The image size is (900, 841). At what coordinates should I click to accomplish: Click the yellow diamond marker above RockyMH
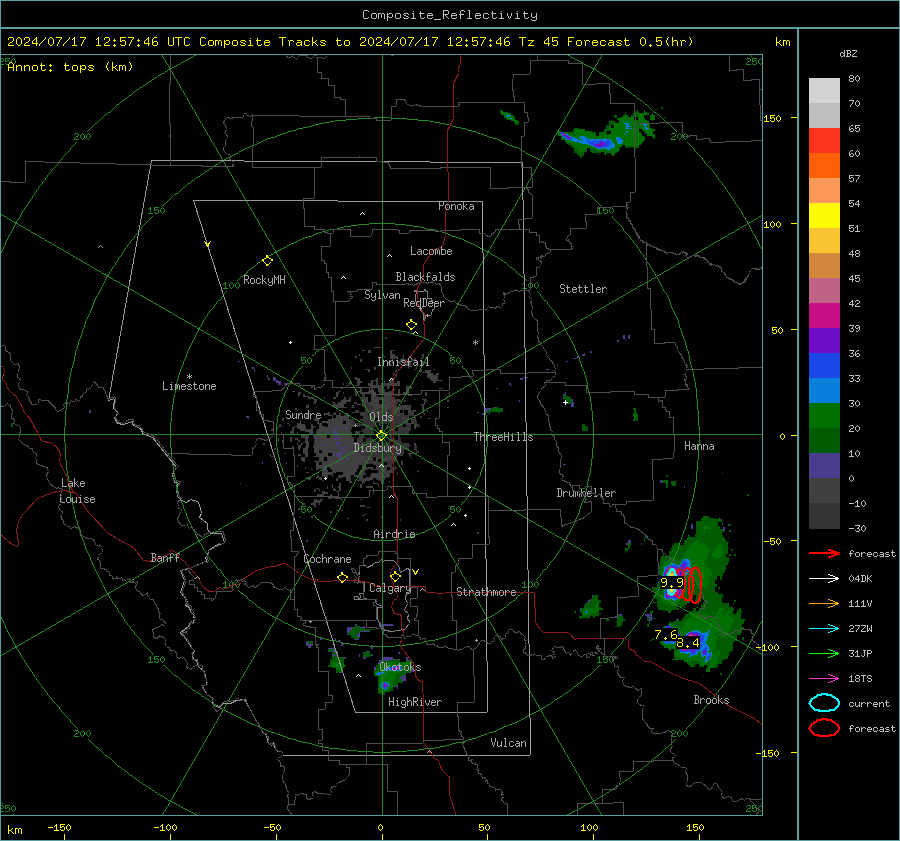point(267,261)
